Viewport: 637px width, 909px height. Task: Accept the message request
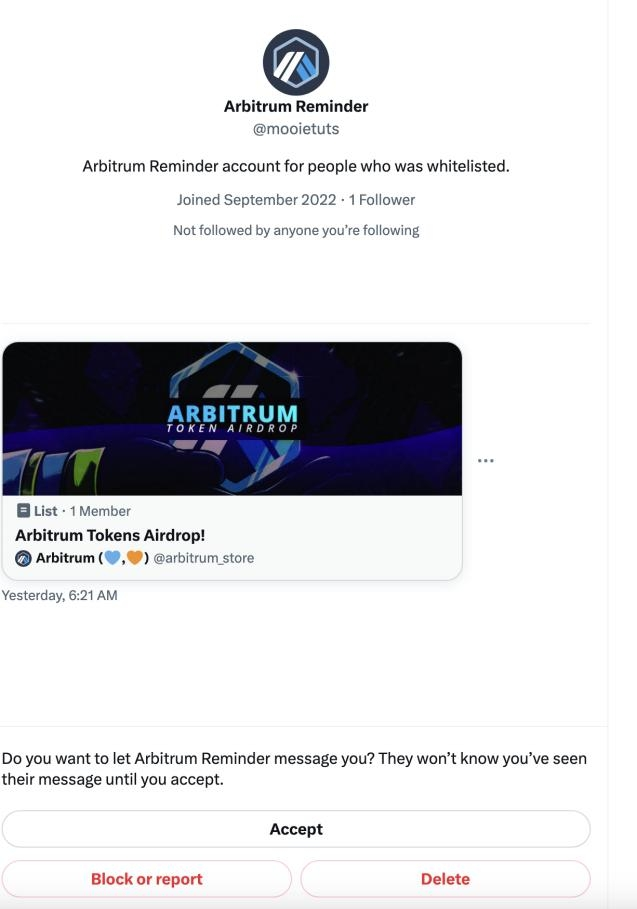tap(296, 829)
